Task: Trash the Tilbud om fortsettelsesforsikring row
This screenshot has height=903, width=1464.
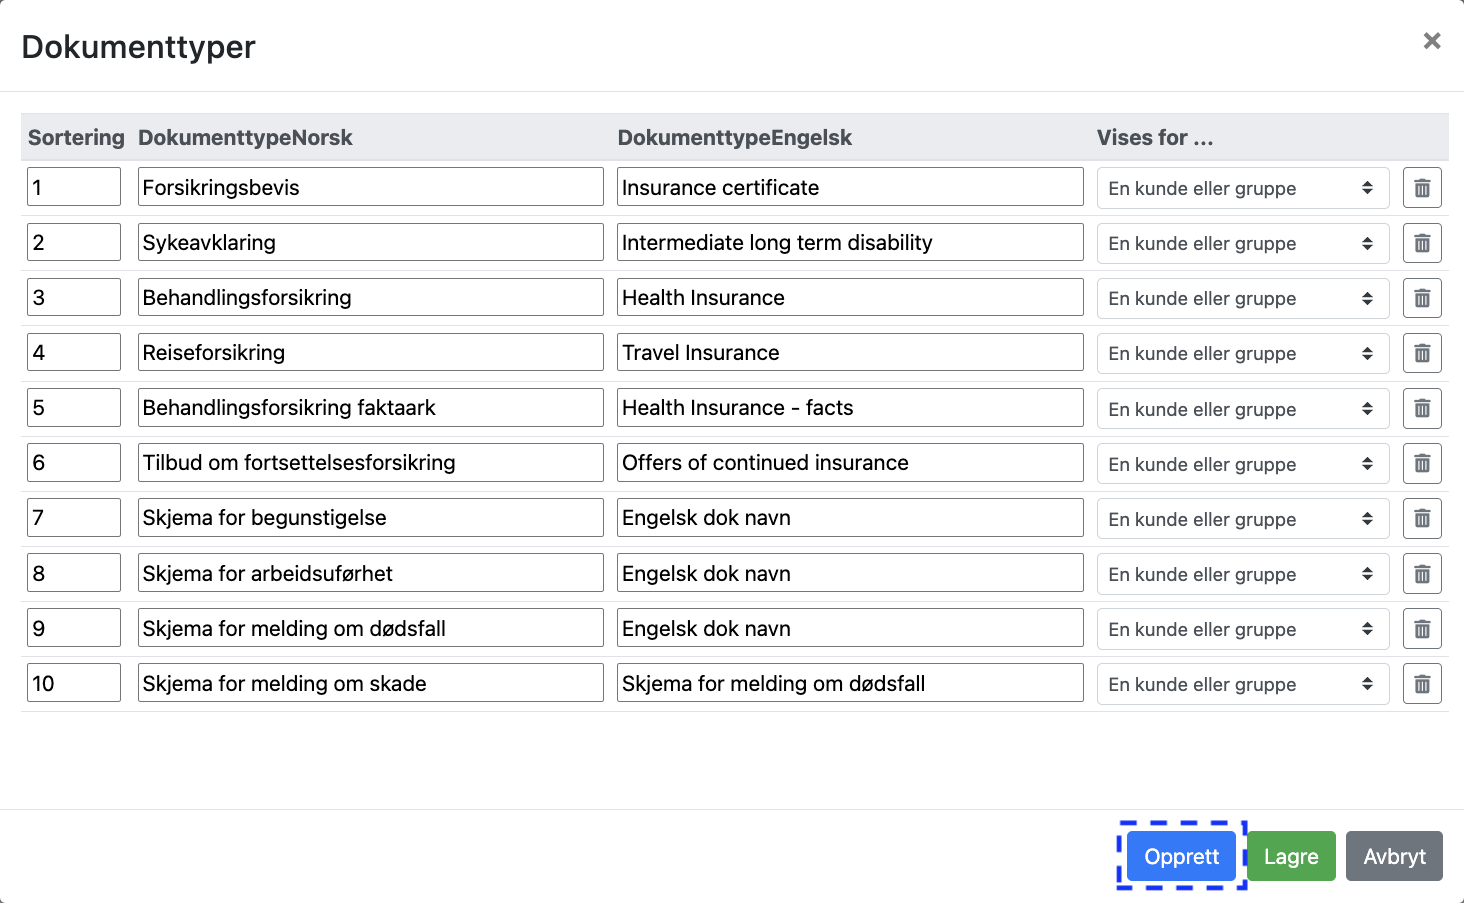Action: click(x=1421, y=463)
